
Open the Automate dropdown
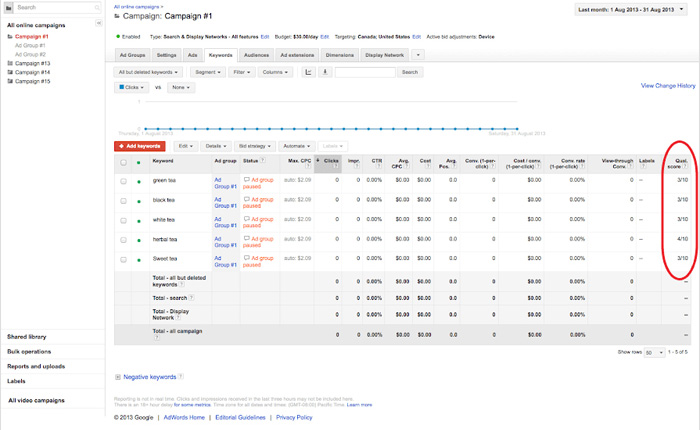pyautogui.click(x=297, y=146)
